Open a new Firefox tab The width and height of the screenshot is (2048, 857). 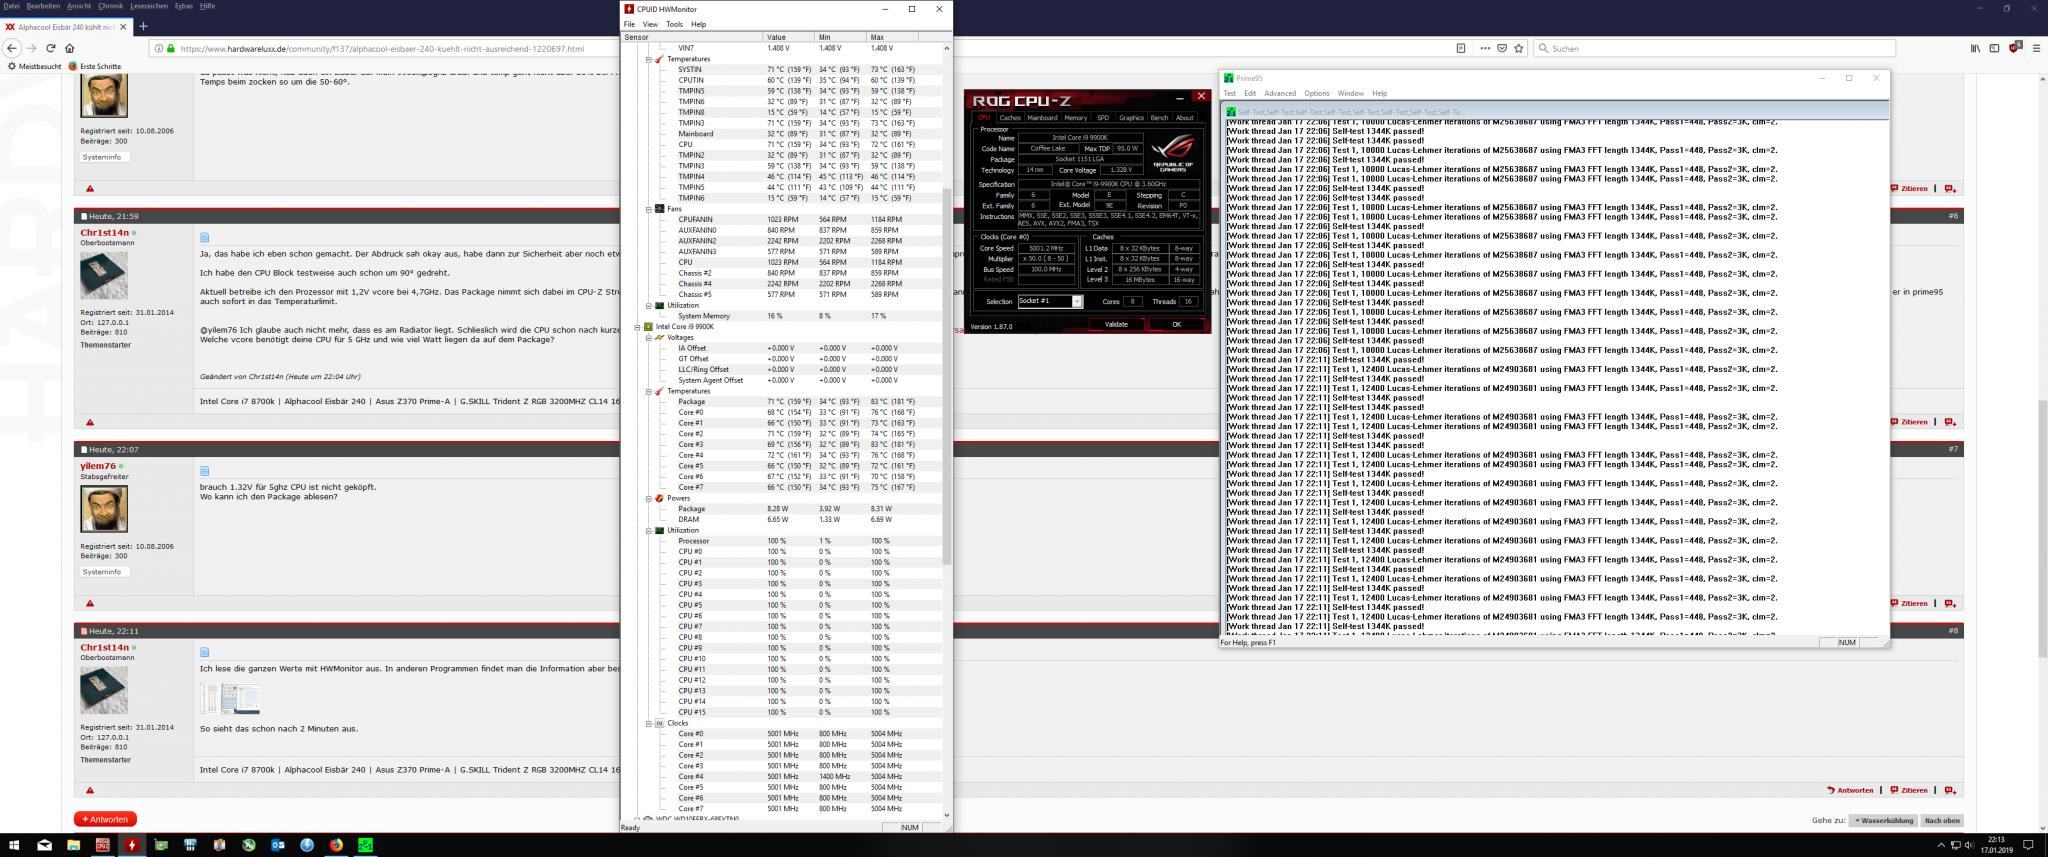pyautogui.click(x=143, y=26)
